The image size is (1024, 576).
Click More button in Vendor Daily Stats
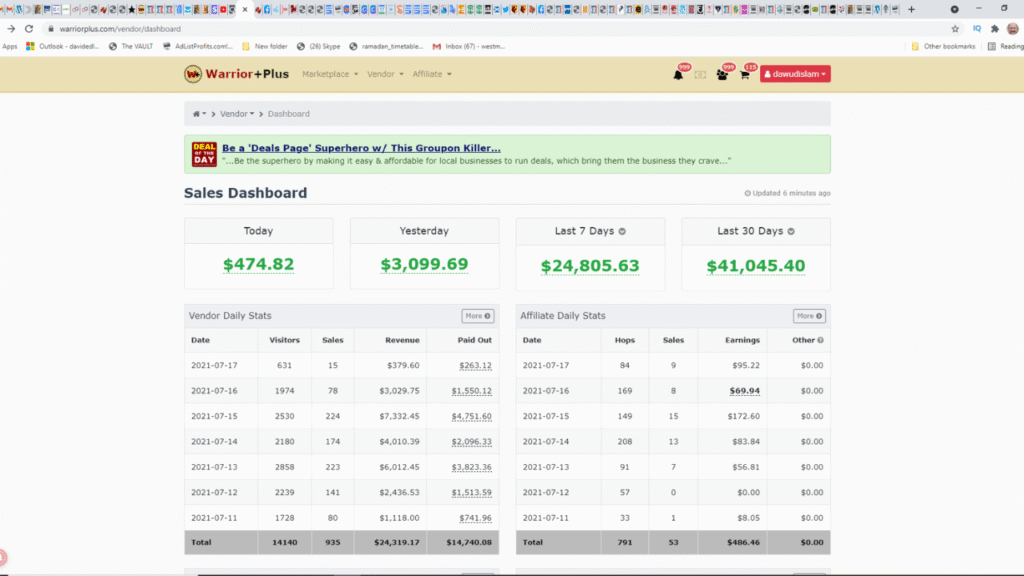click(x=477, y=316)
